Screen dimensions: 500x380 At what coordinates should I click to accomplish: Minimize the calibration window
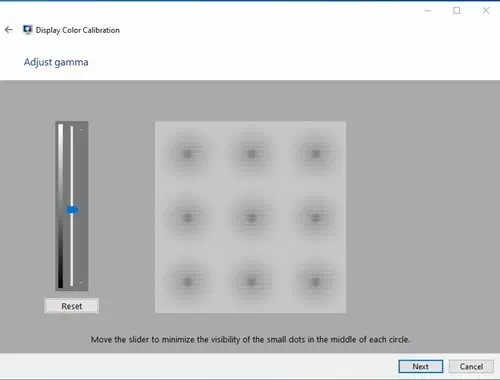(428, 11)
